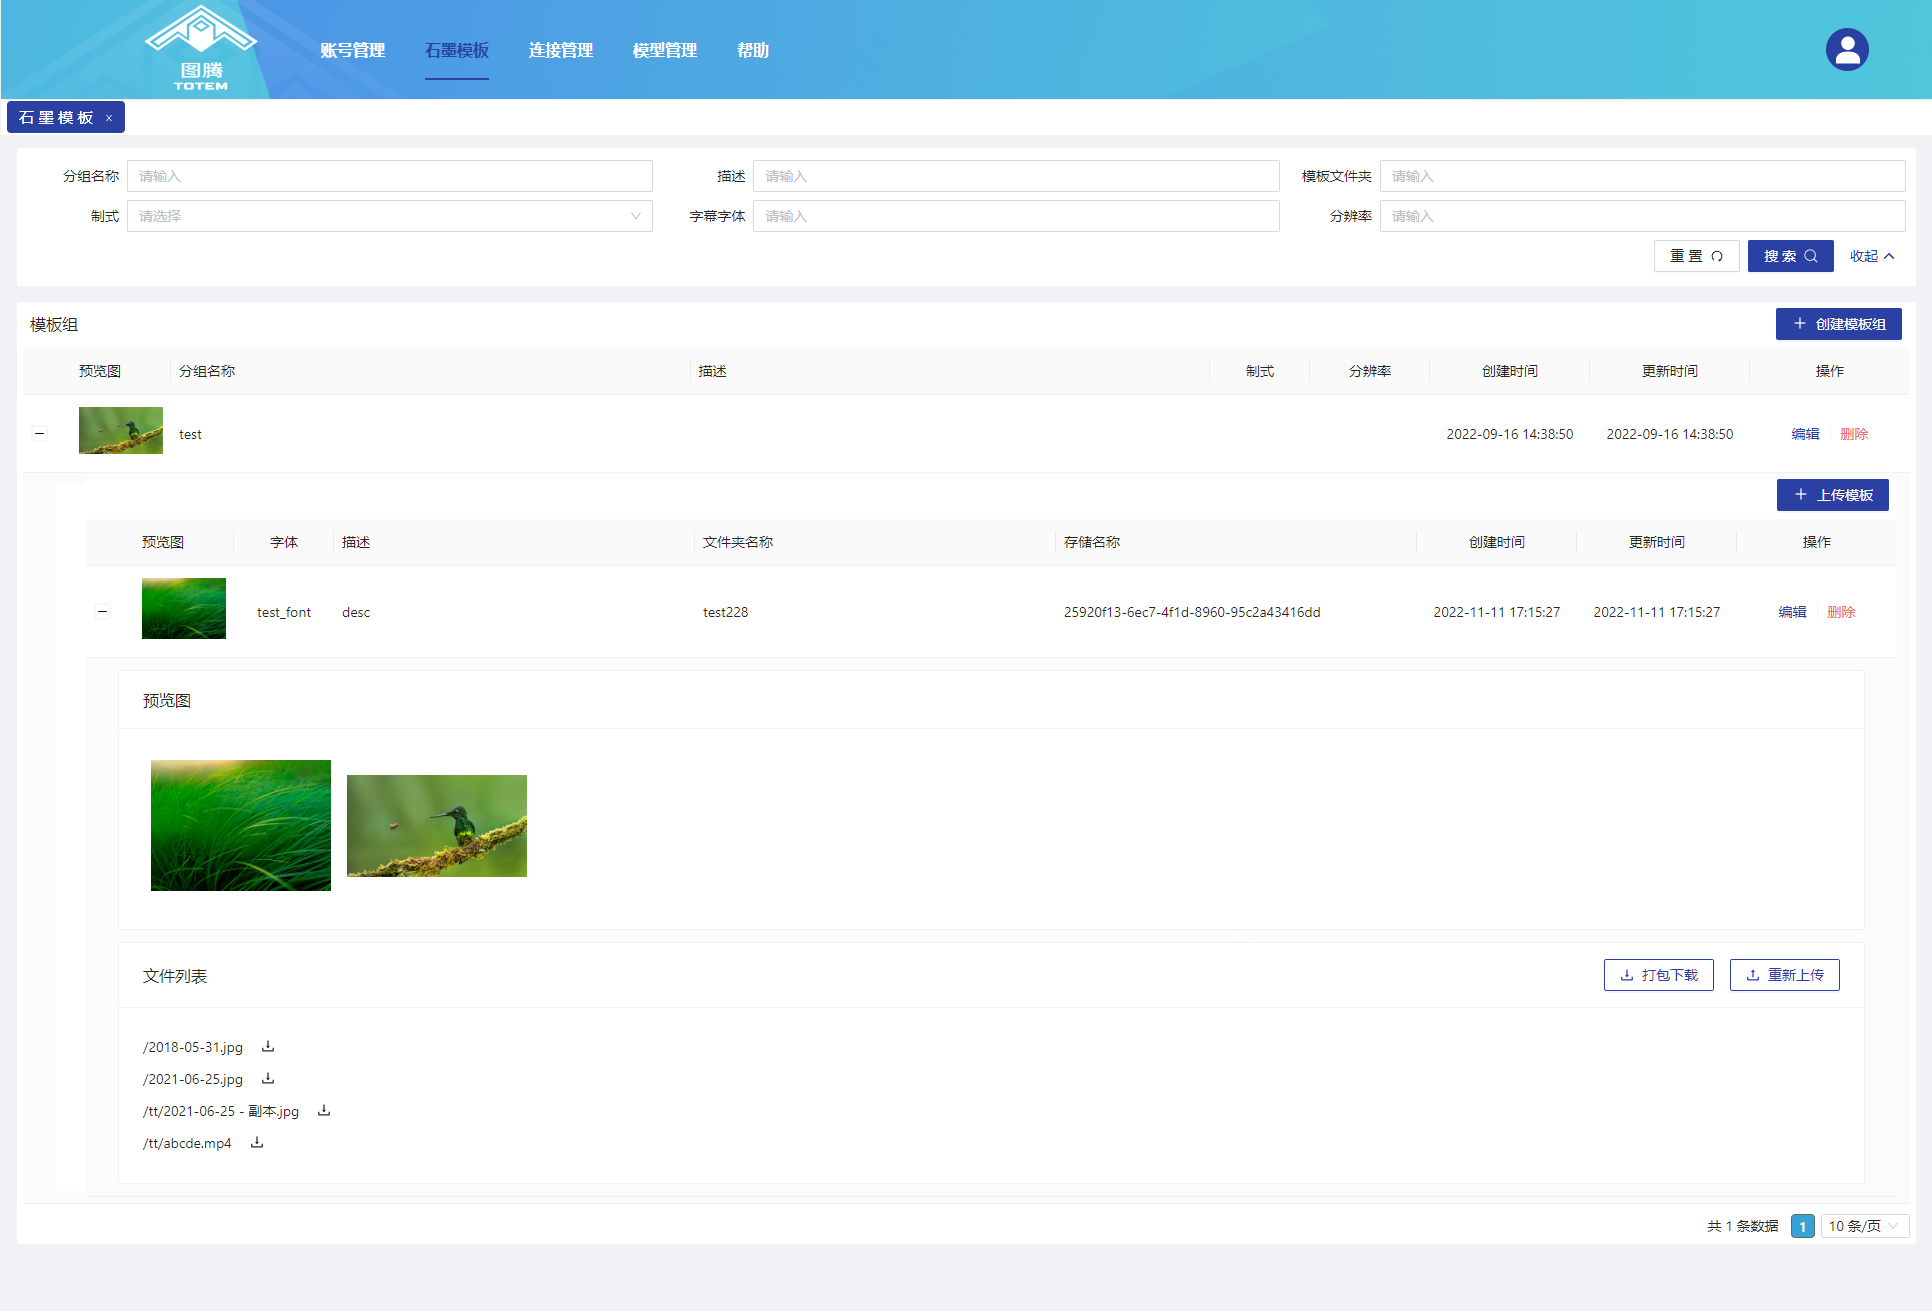Click the /2018-05-31.jpg file name
This screenshot has height=1311, width=1932.
pyautogui.click(x=193, y=1047)
